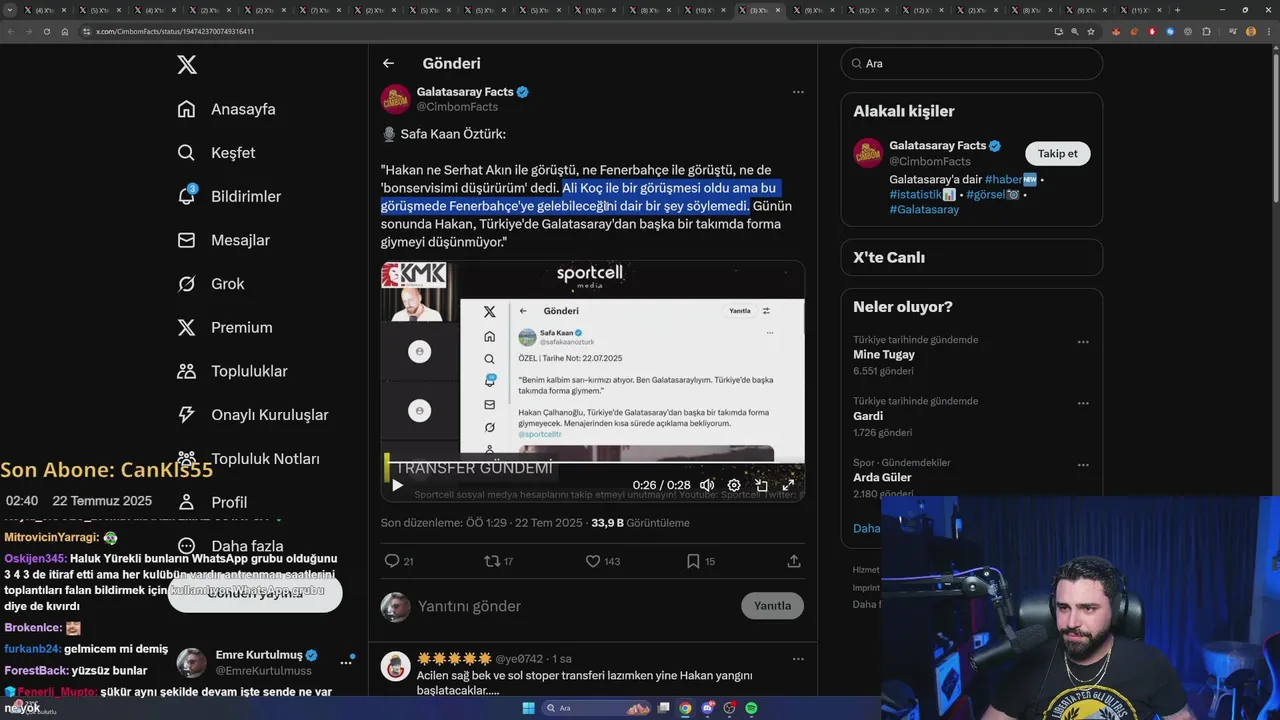Play the embedded video
This screenshot has width=1280, height=720.
click(397, 485)
